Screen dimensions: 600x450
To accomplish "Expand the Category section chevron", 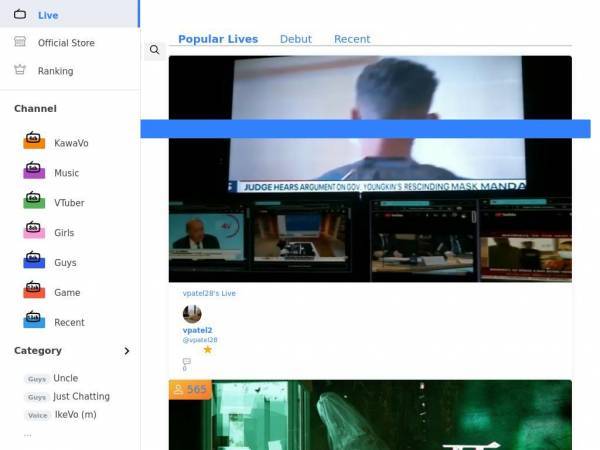I will 127,351.
